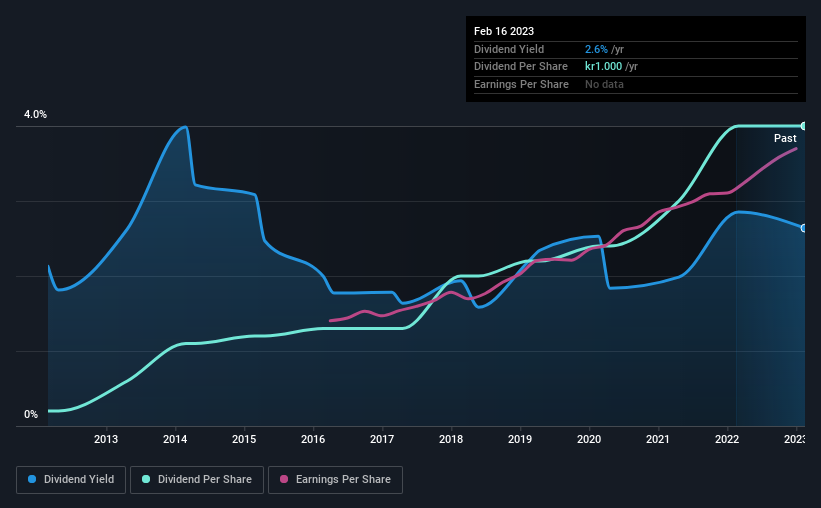
Task: Toggle the Earnings Per Share legend button
Action: point(335,480)
